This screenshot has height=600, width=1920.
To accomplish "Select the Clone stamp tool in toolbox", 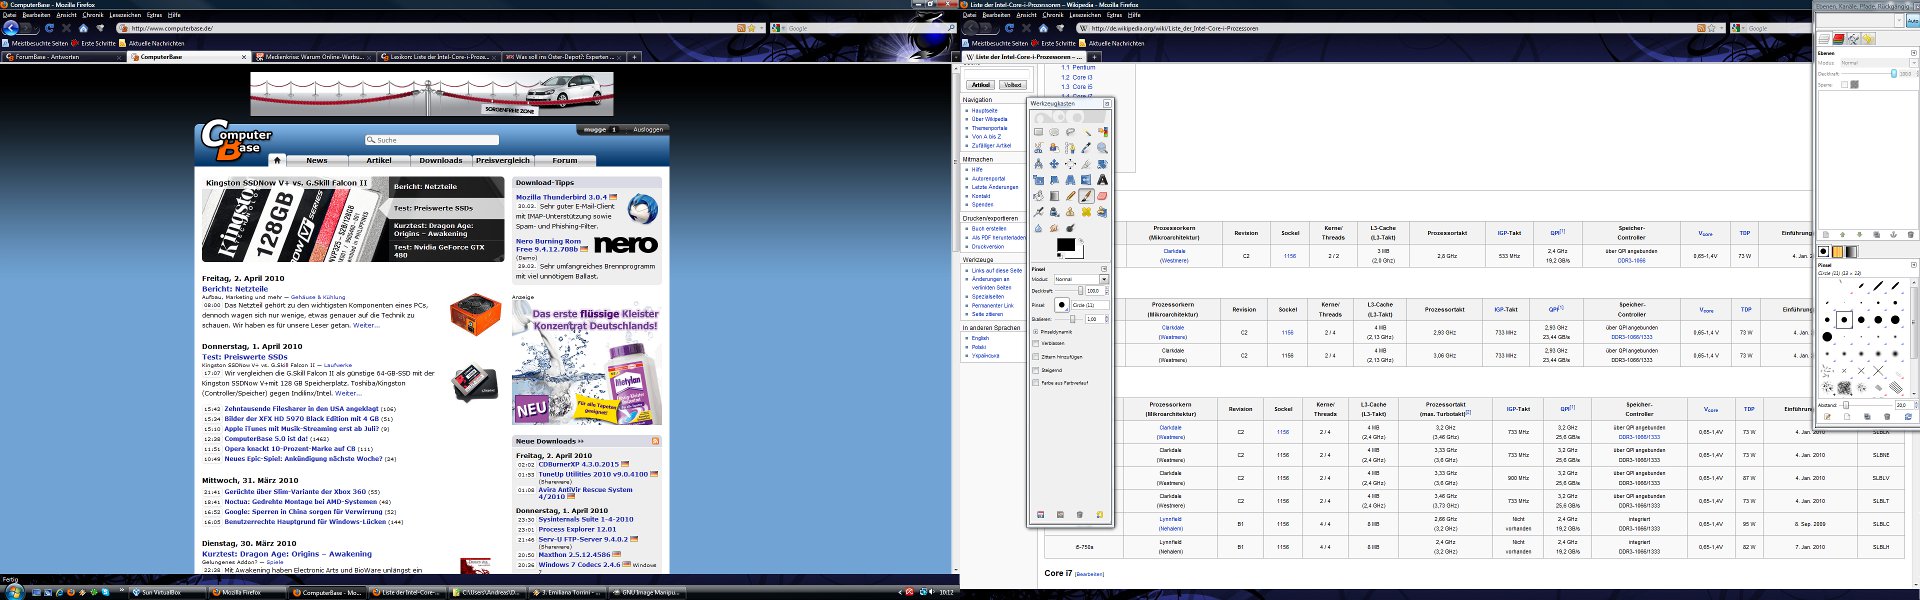I will point(1070,212).
